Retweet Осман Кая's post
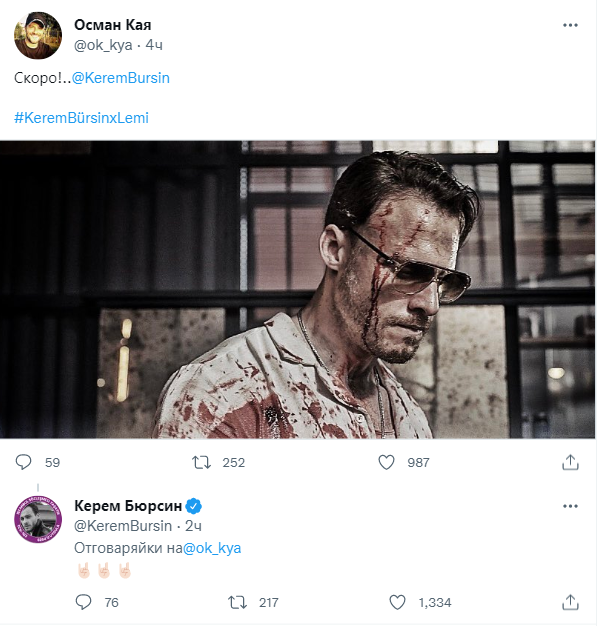 coord(201,462)
